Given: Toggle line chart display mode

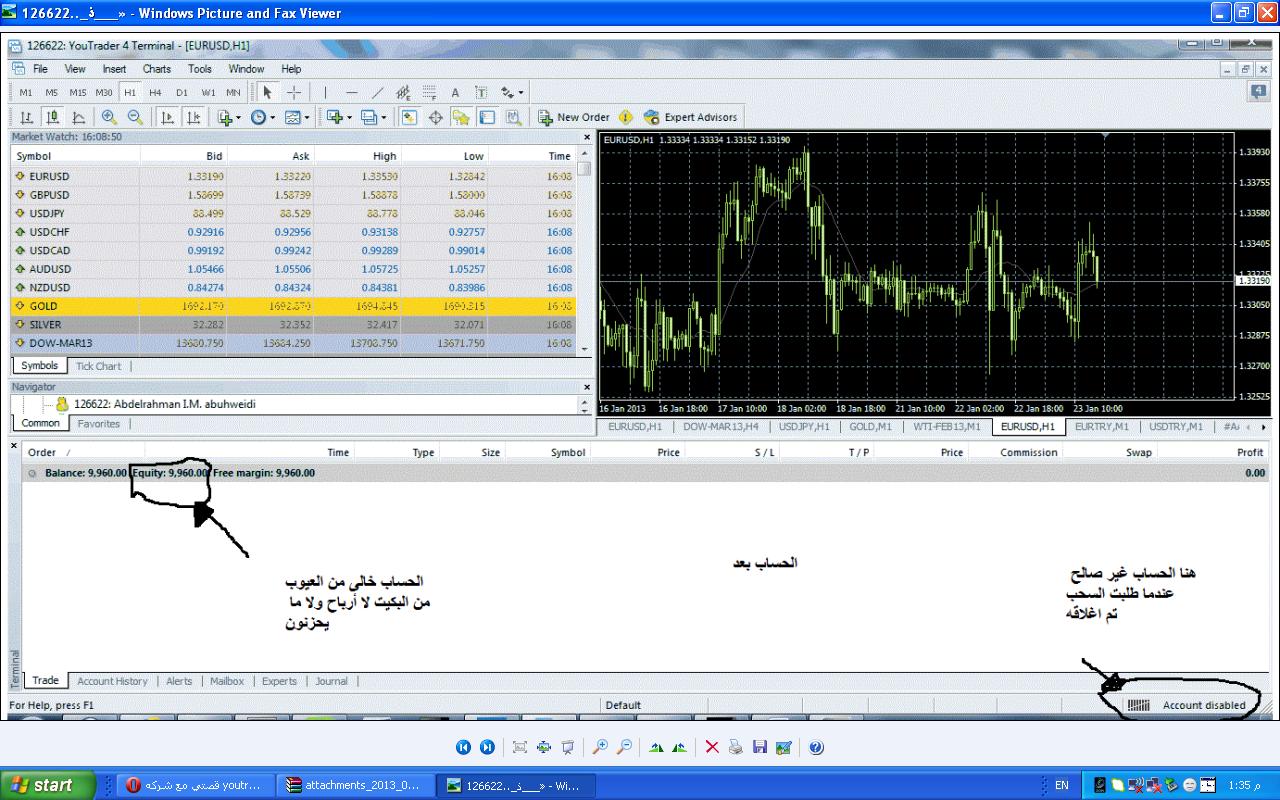Looking at the screenshot, I should tap(78, 117).
